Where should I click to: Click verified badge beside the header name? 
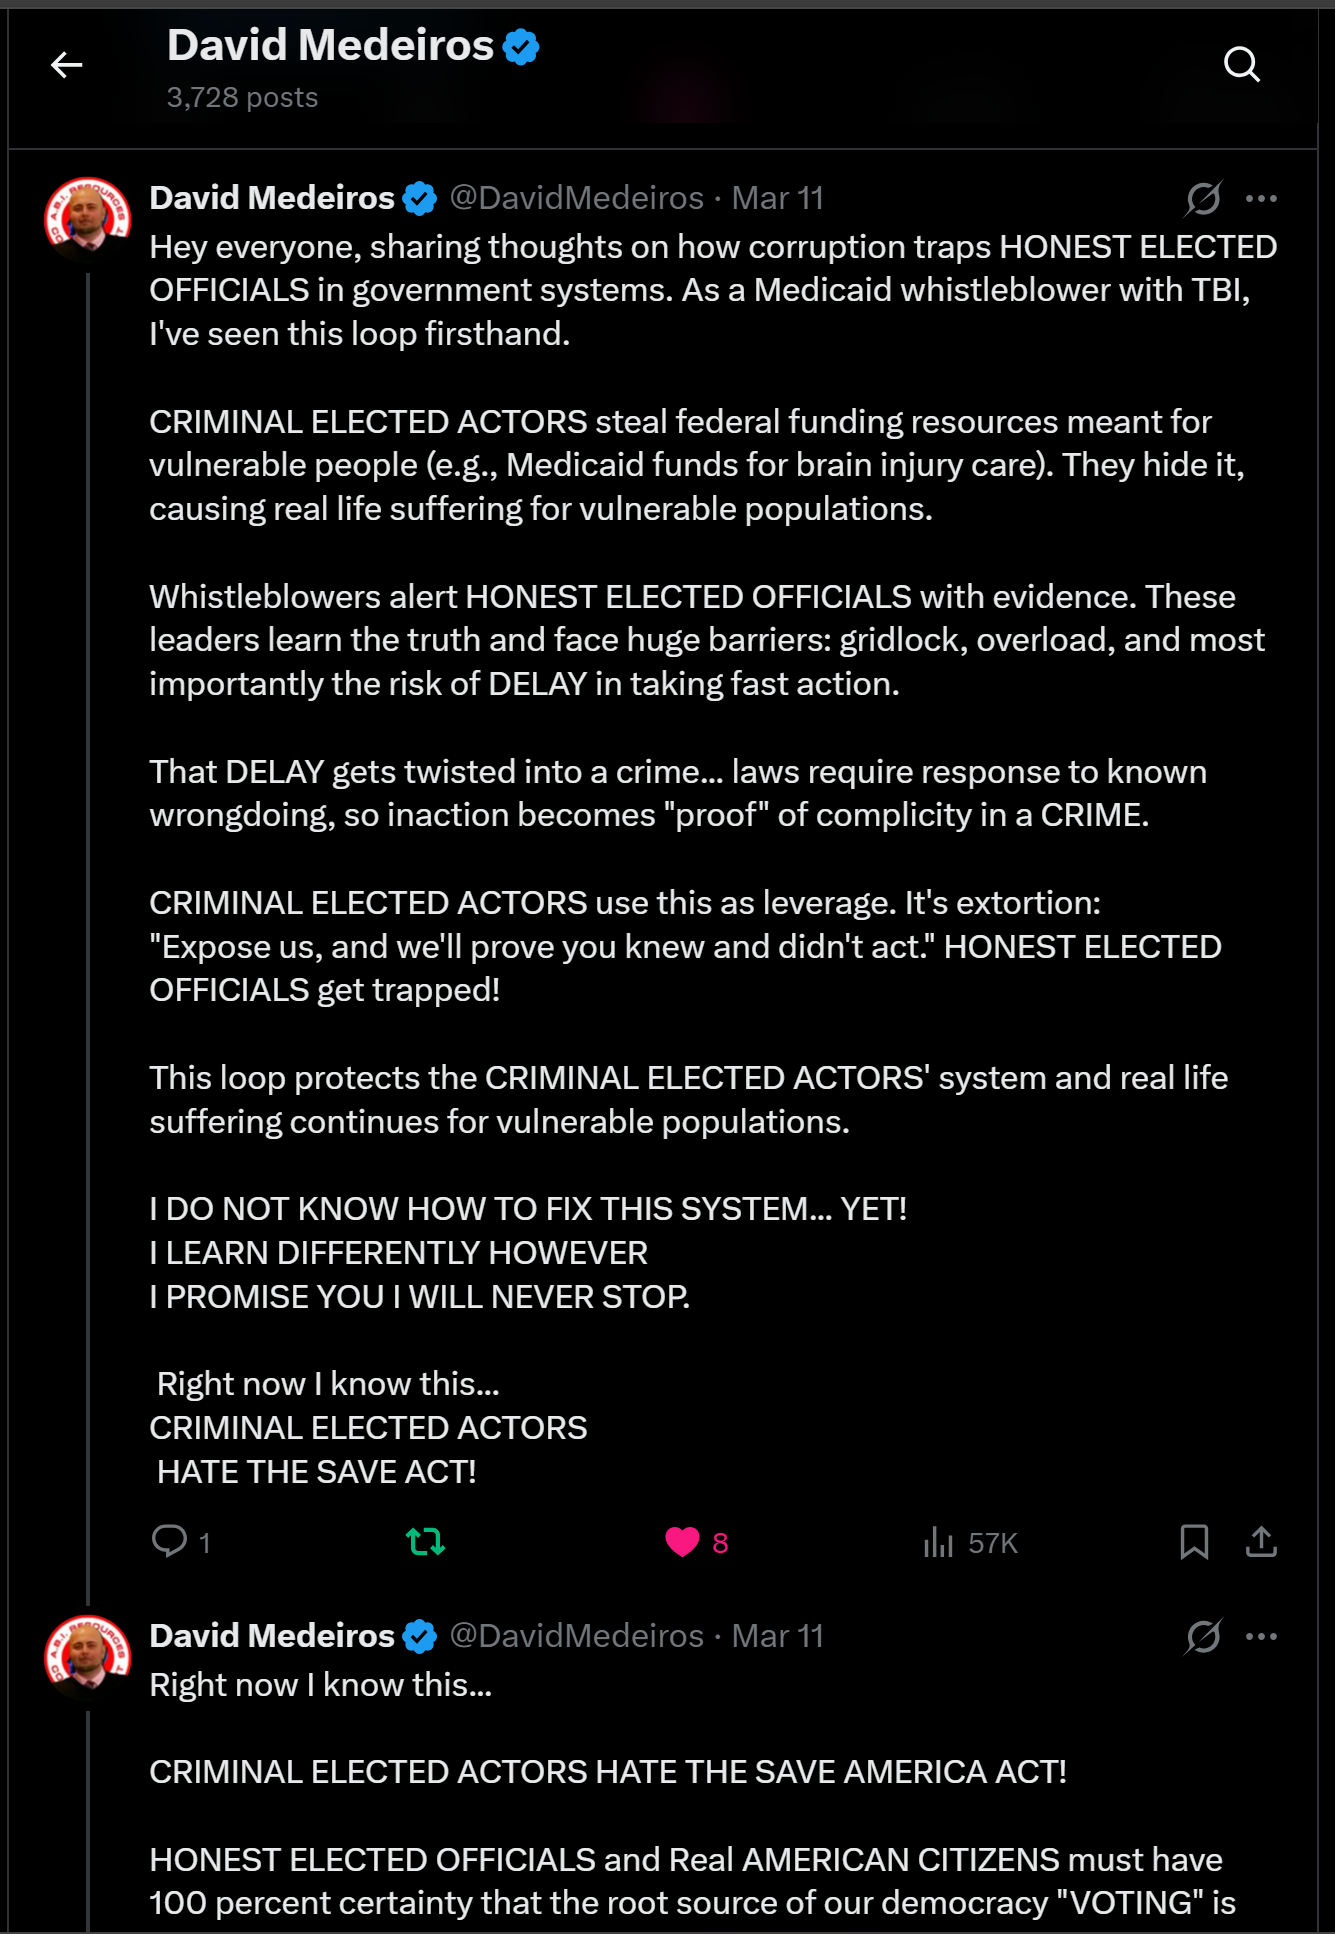[x=521, y=47]
